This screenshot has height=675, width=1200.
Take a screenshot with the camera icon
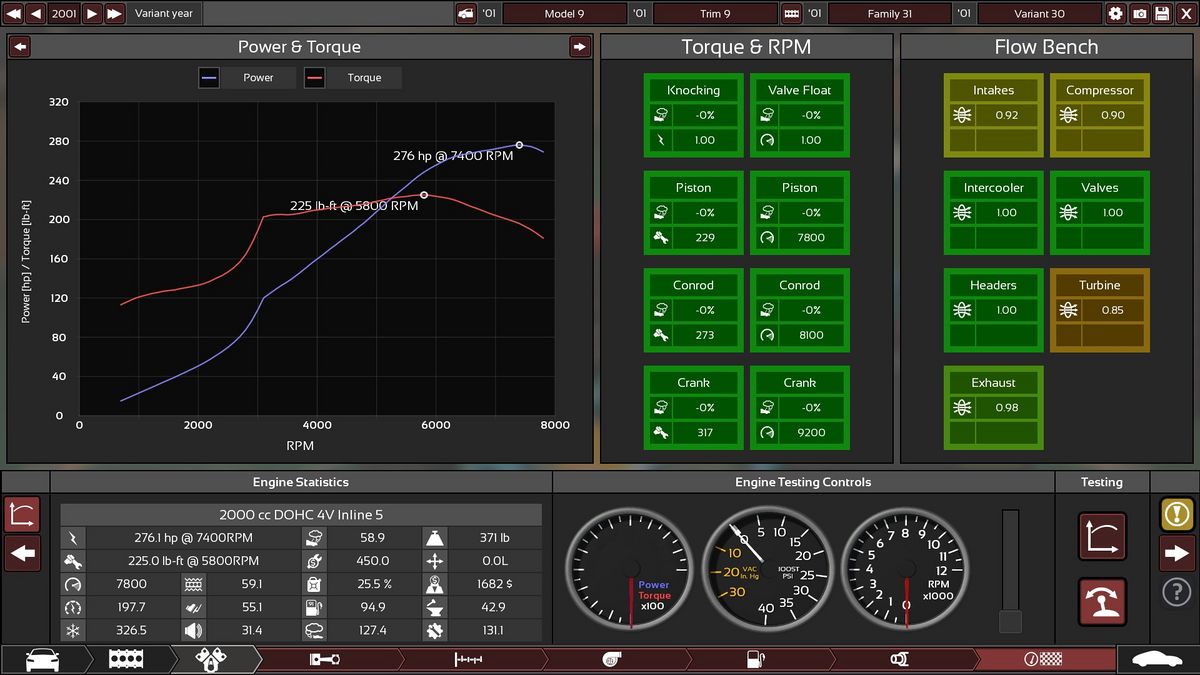tap(1139, 14)
